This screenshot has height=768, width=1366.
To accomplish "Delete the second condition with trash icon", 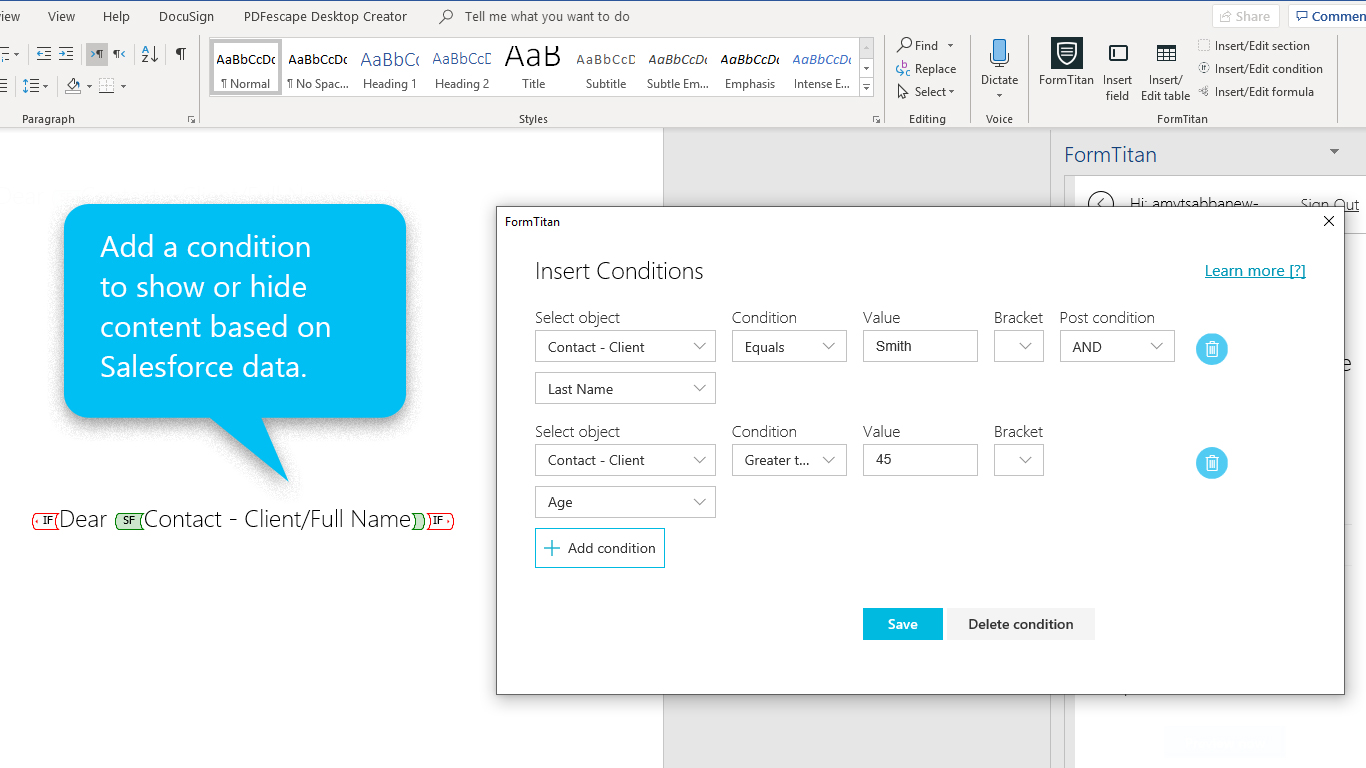I will click(1212, 463).
